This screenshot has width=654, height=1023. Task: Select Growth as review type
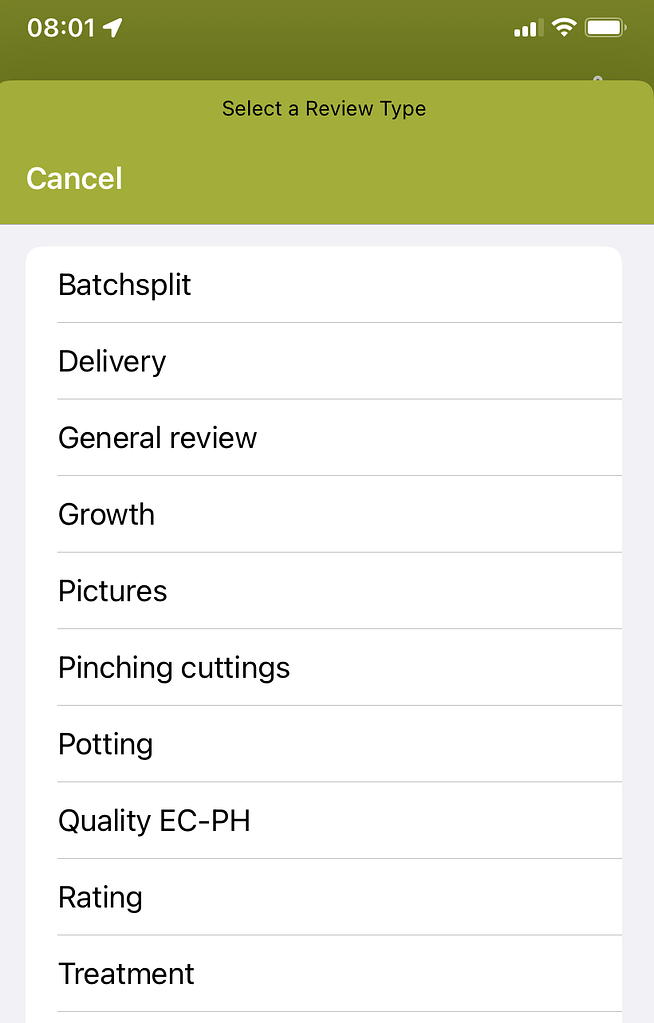325,514
